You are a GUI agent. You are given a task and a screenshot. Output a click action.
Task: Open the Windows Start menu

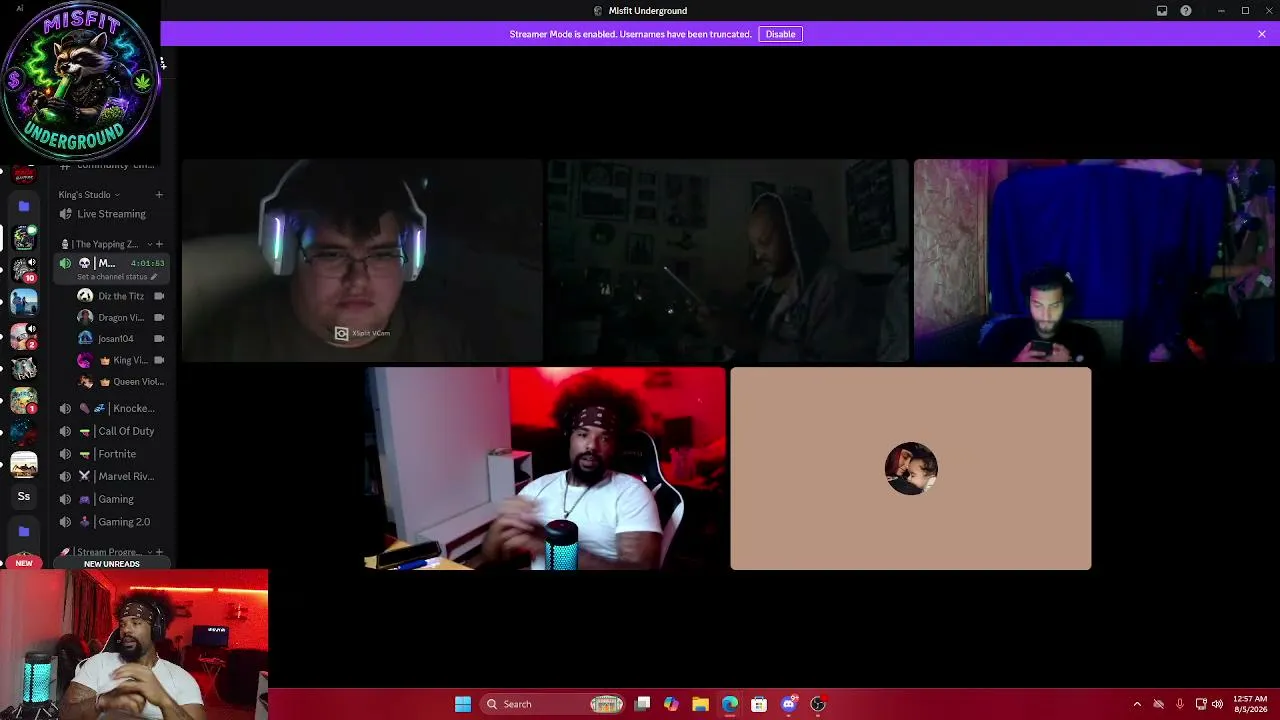coord(463,704)
